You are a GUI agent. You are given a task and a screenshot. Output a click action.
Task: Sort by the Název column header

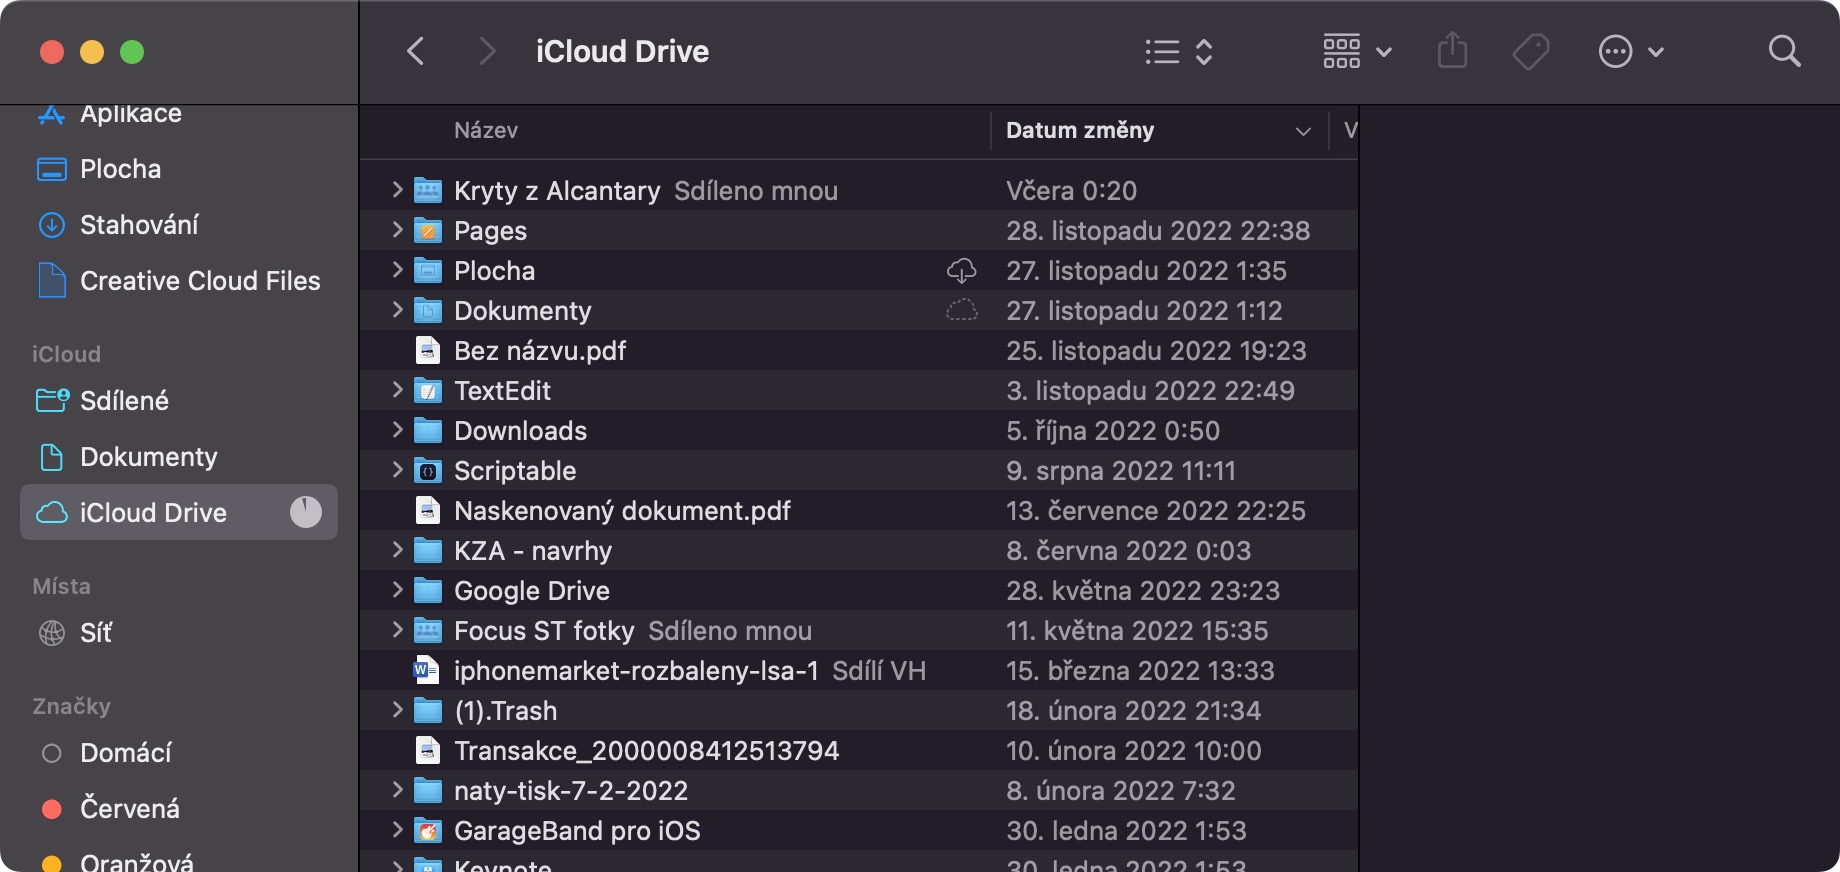click(x=486, y=130)
